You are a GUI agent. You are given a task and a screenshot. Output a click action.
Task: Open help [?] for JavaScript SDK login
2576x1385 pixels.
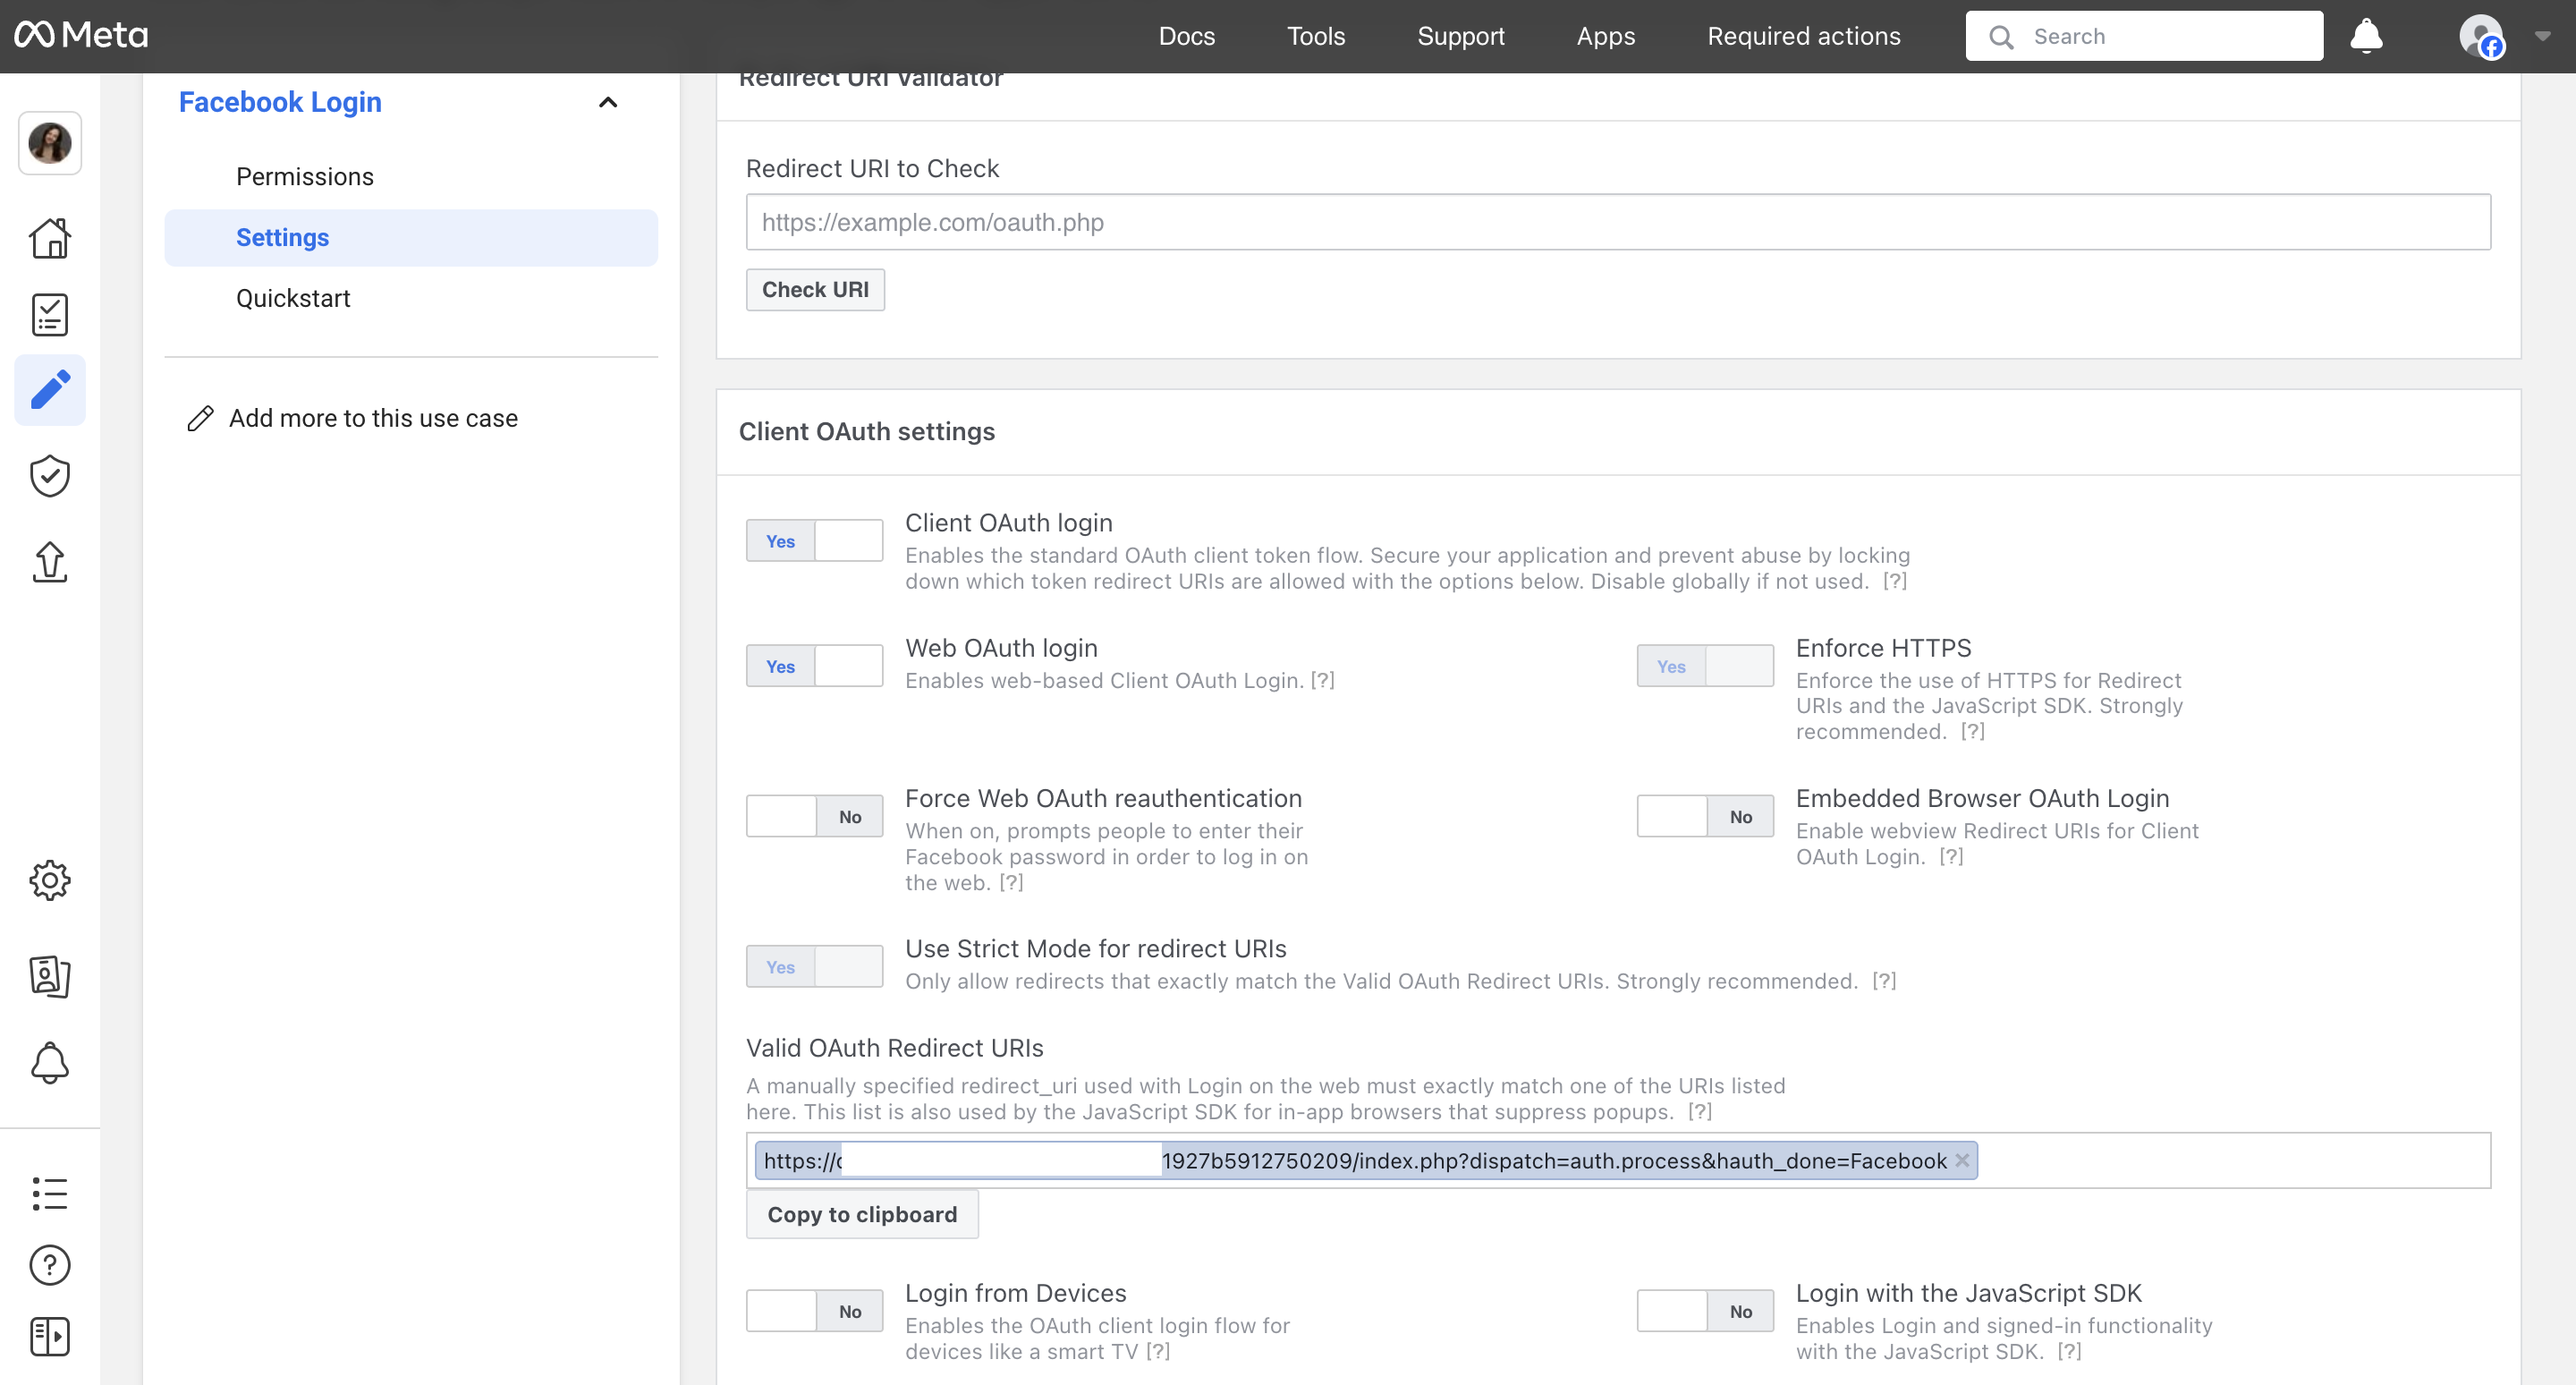2069,1352
